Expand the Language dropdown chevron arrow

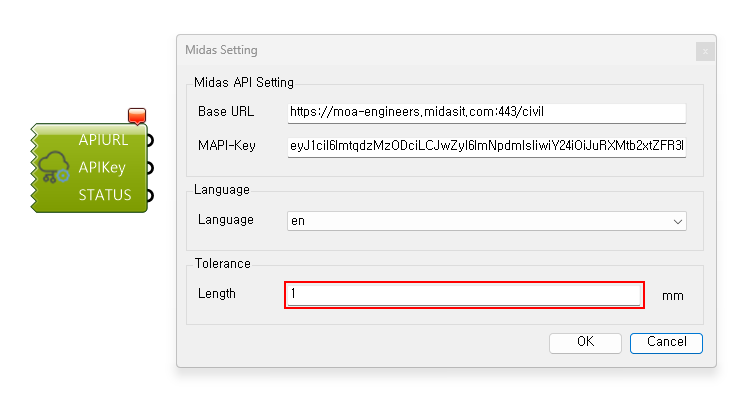(x=677, y=221)
